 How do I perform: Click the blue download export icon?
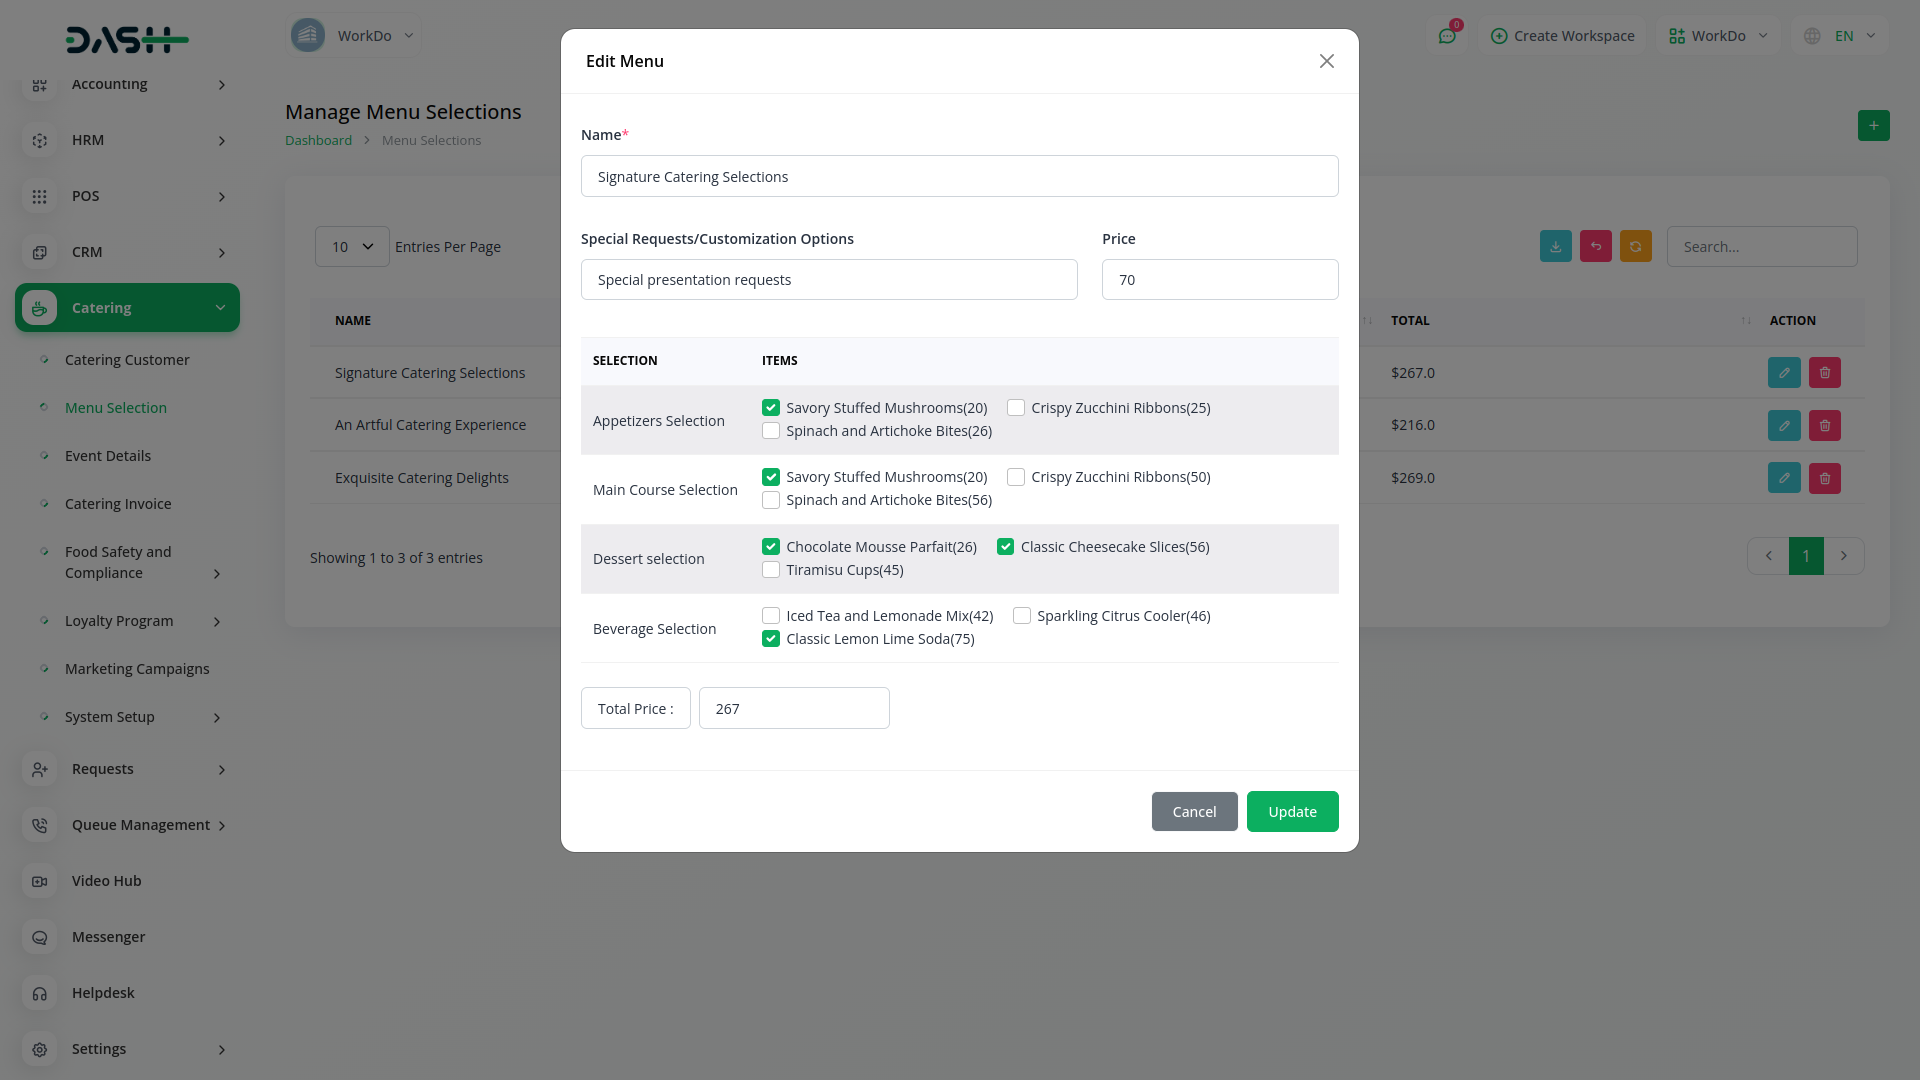coord(1555,247)
